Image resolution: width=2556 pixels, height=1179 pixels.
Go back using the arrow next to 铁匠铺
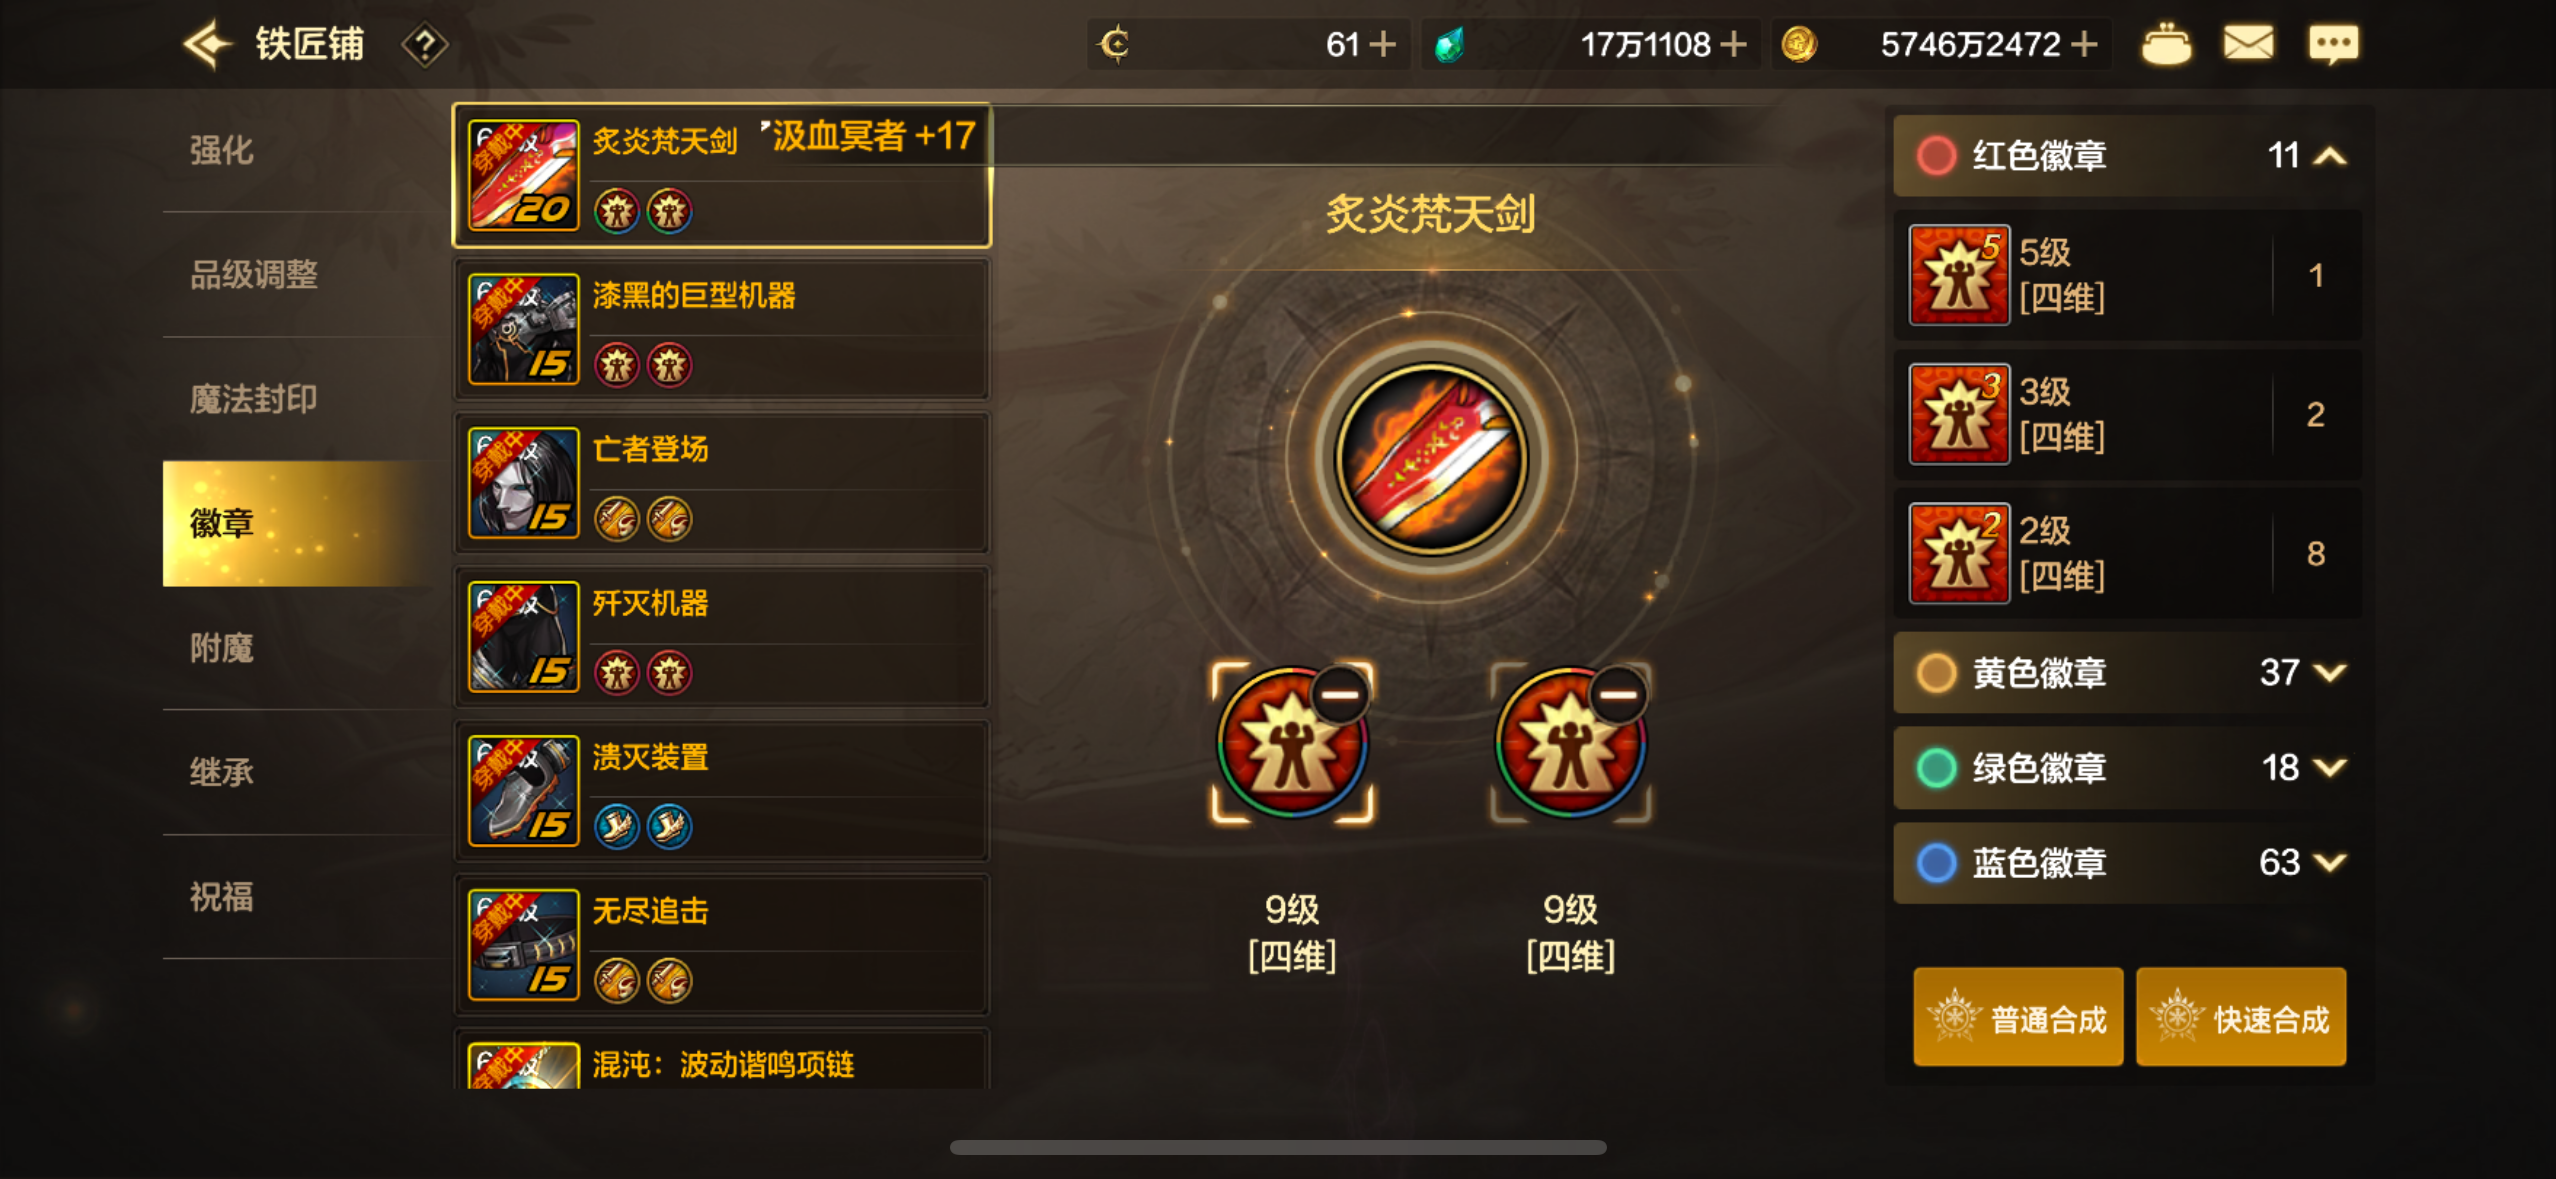click(x=207, y=44)
